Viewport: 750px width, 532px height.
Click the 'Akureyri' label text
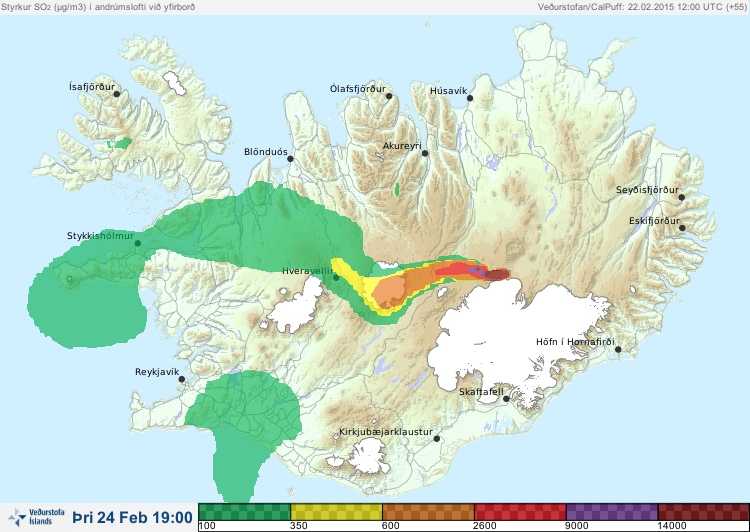click(x=402, y=146)
